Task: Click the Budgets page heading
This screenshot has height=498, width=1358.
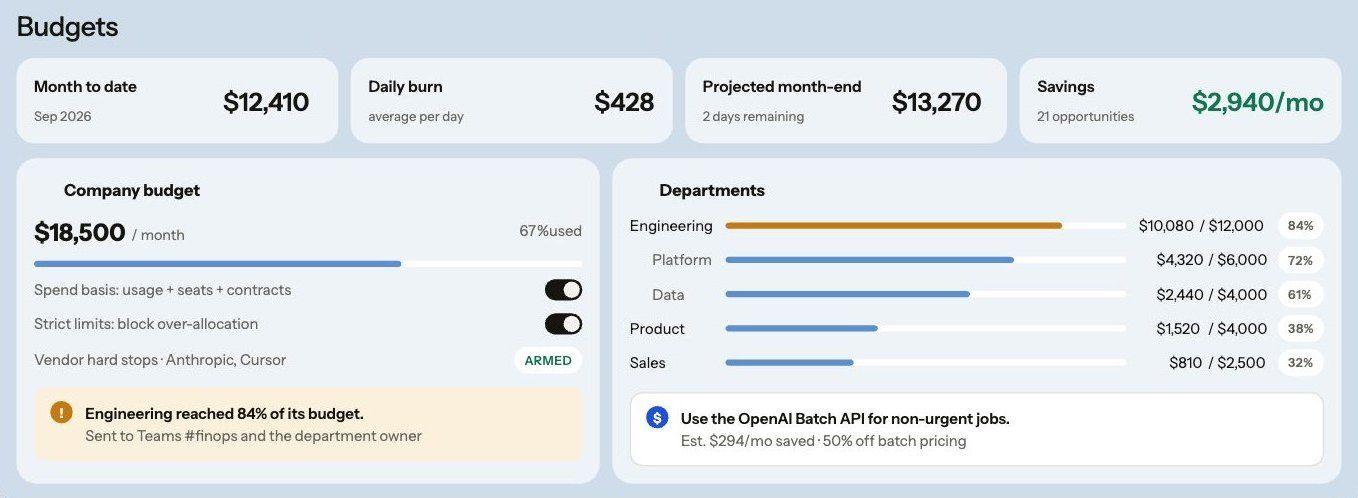Action: tap(68, 27)
